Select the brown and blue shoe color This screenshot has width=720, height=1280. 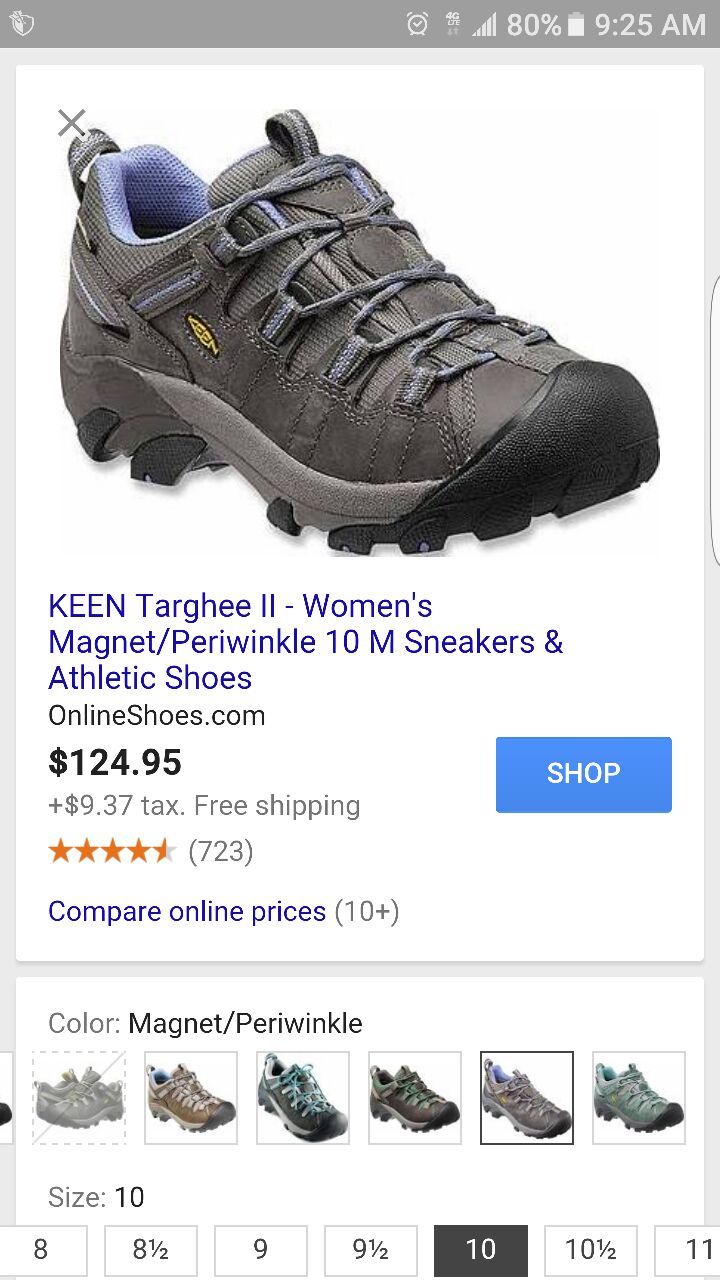pos(191,1098)
